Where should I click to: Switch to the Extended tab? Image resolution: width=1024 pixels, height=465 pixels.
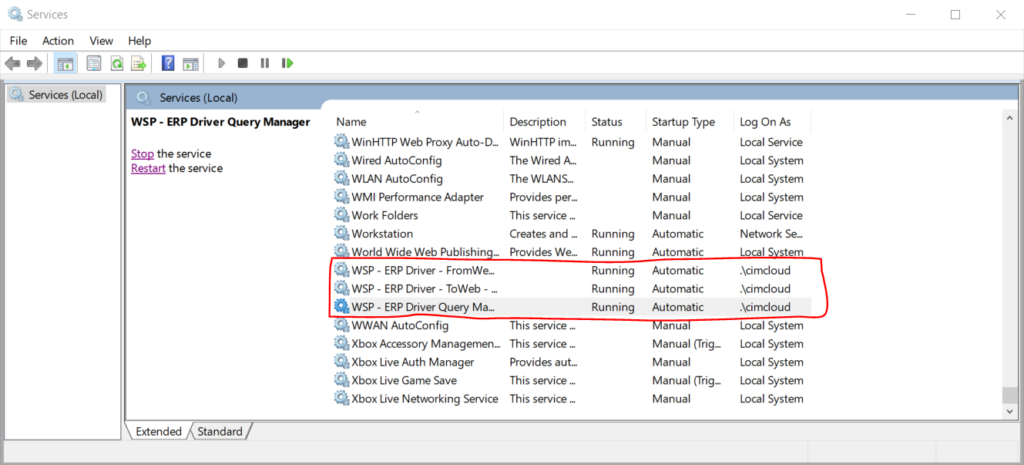click(159, 431)
